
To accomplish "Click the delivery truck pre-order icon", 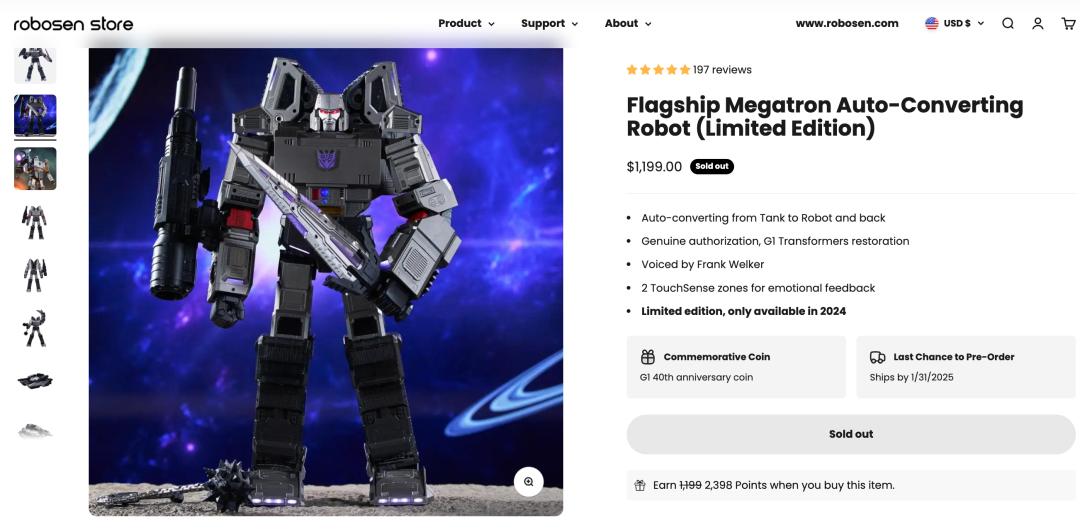I will tap(877, 357).
